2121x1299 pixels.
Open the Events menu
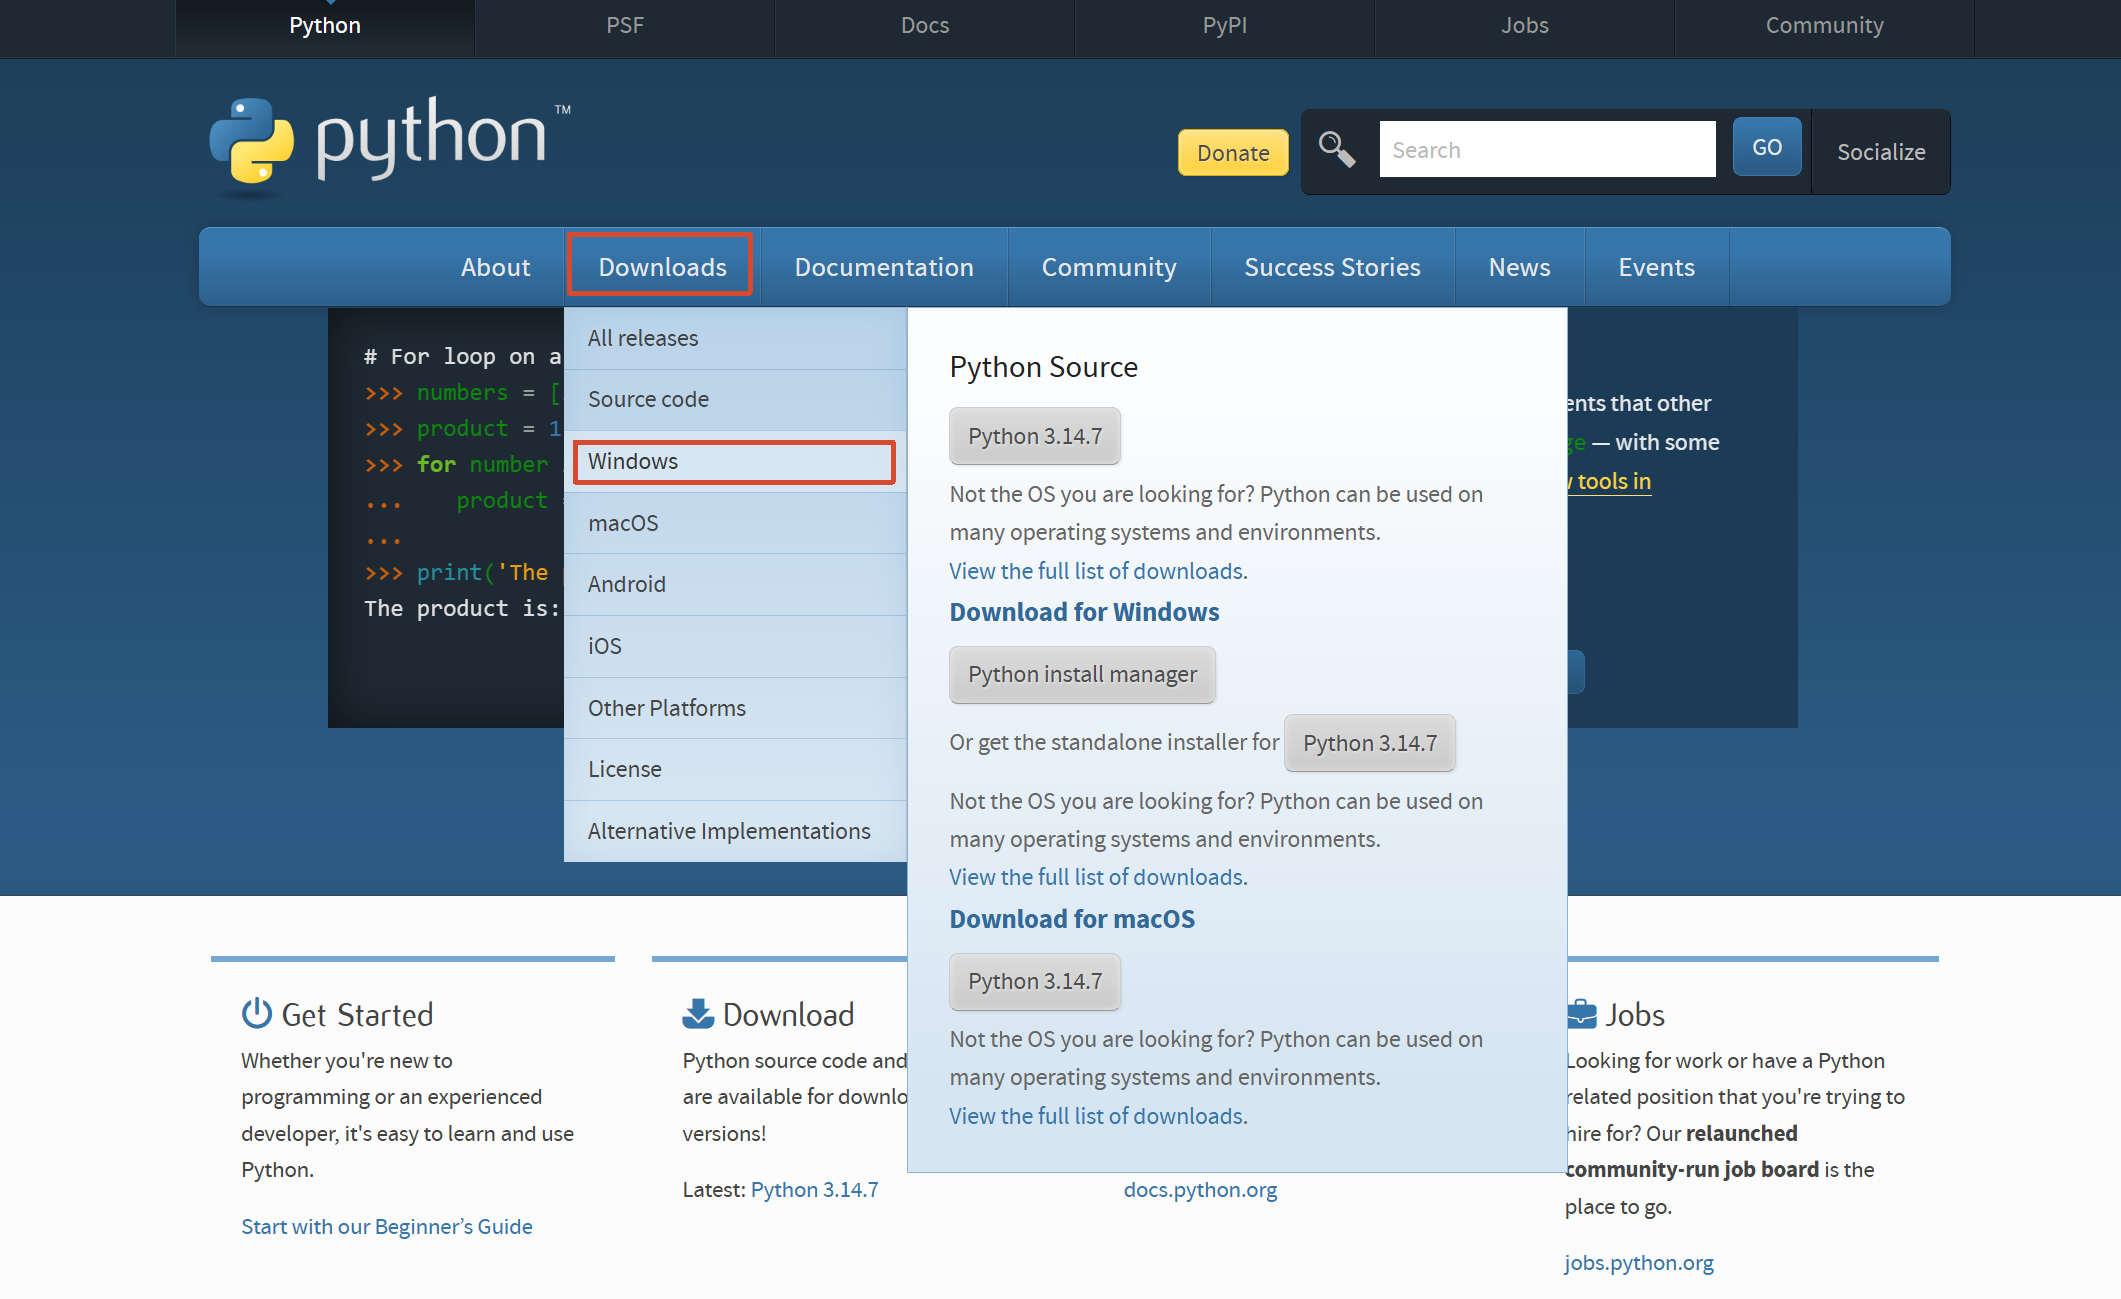pyautogui.click(x=1656, y=267)
